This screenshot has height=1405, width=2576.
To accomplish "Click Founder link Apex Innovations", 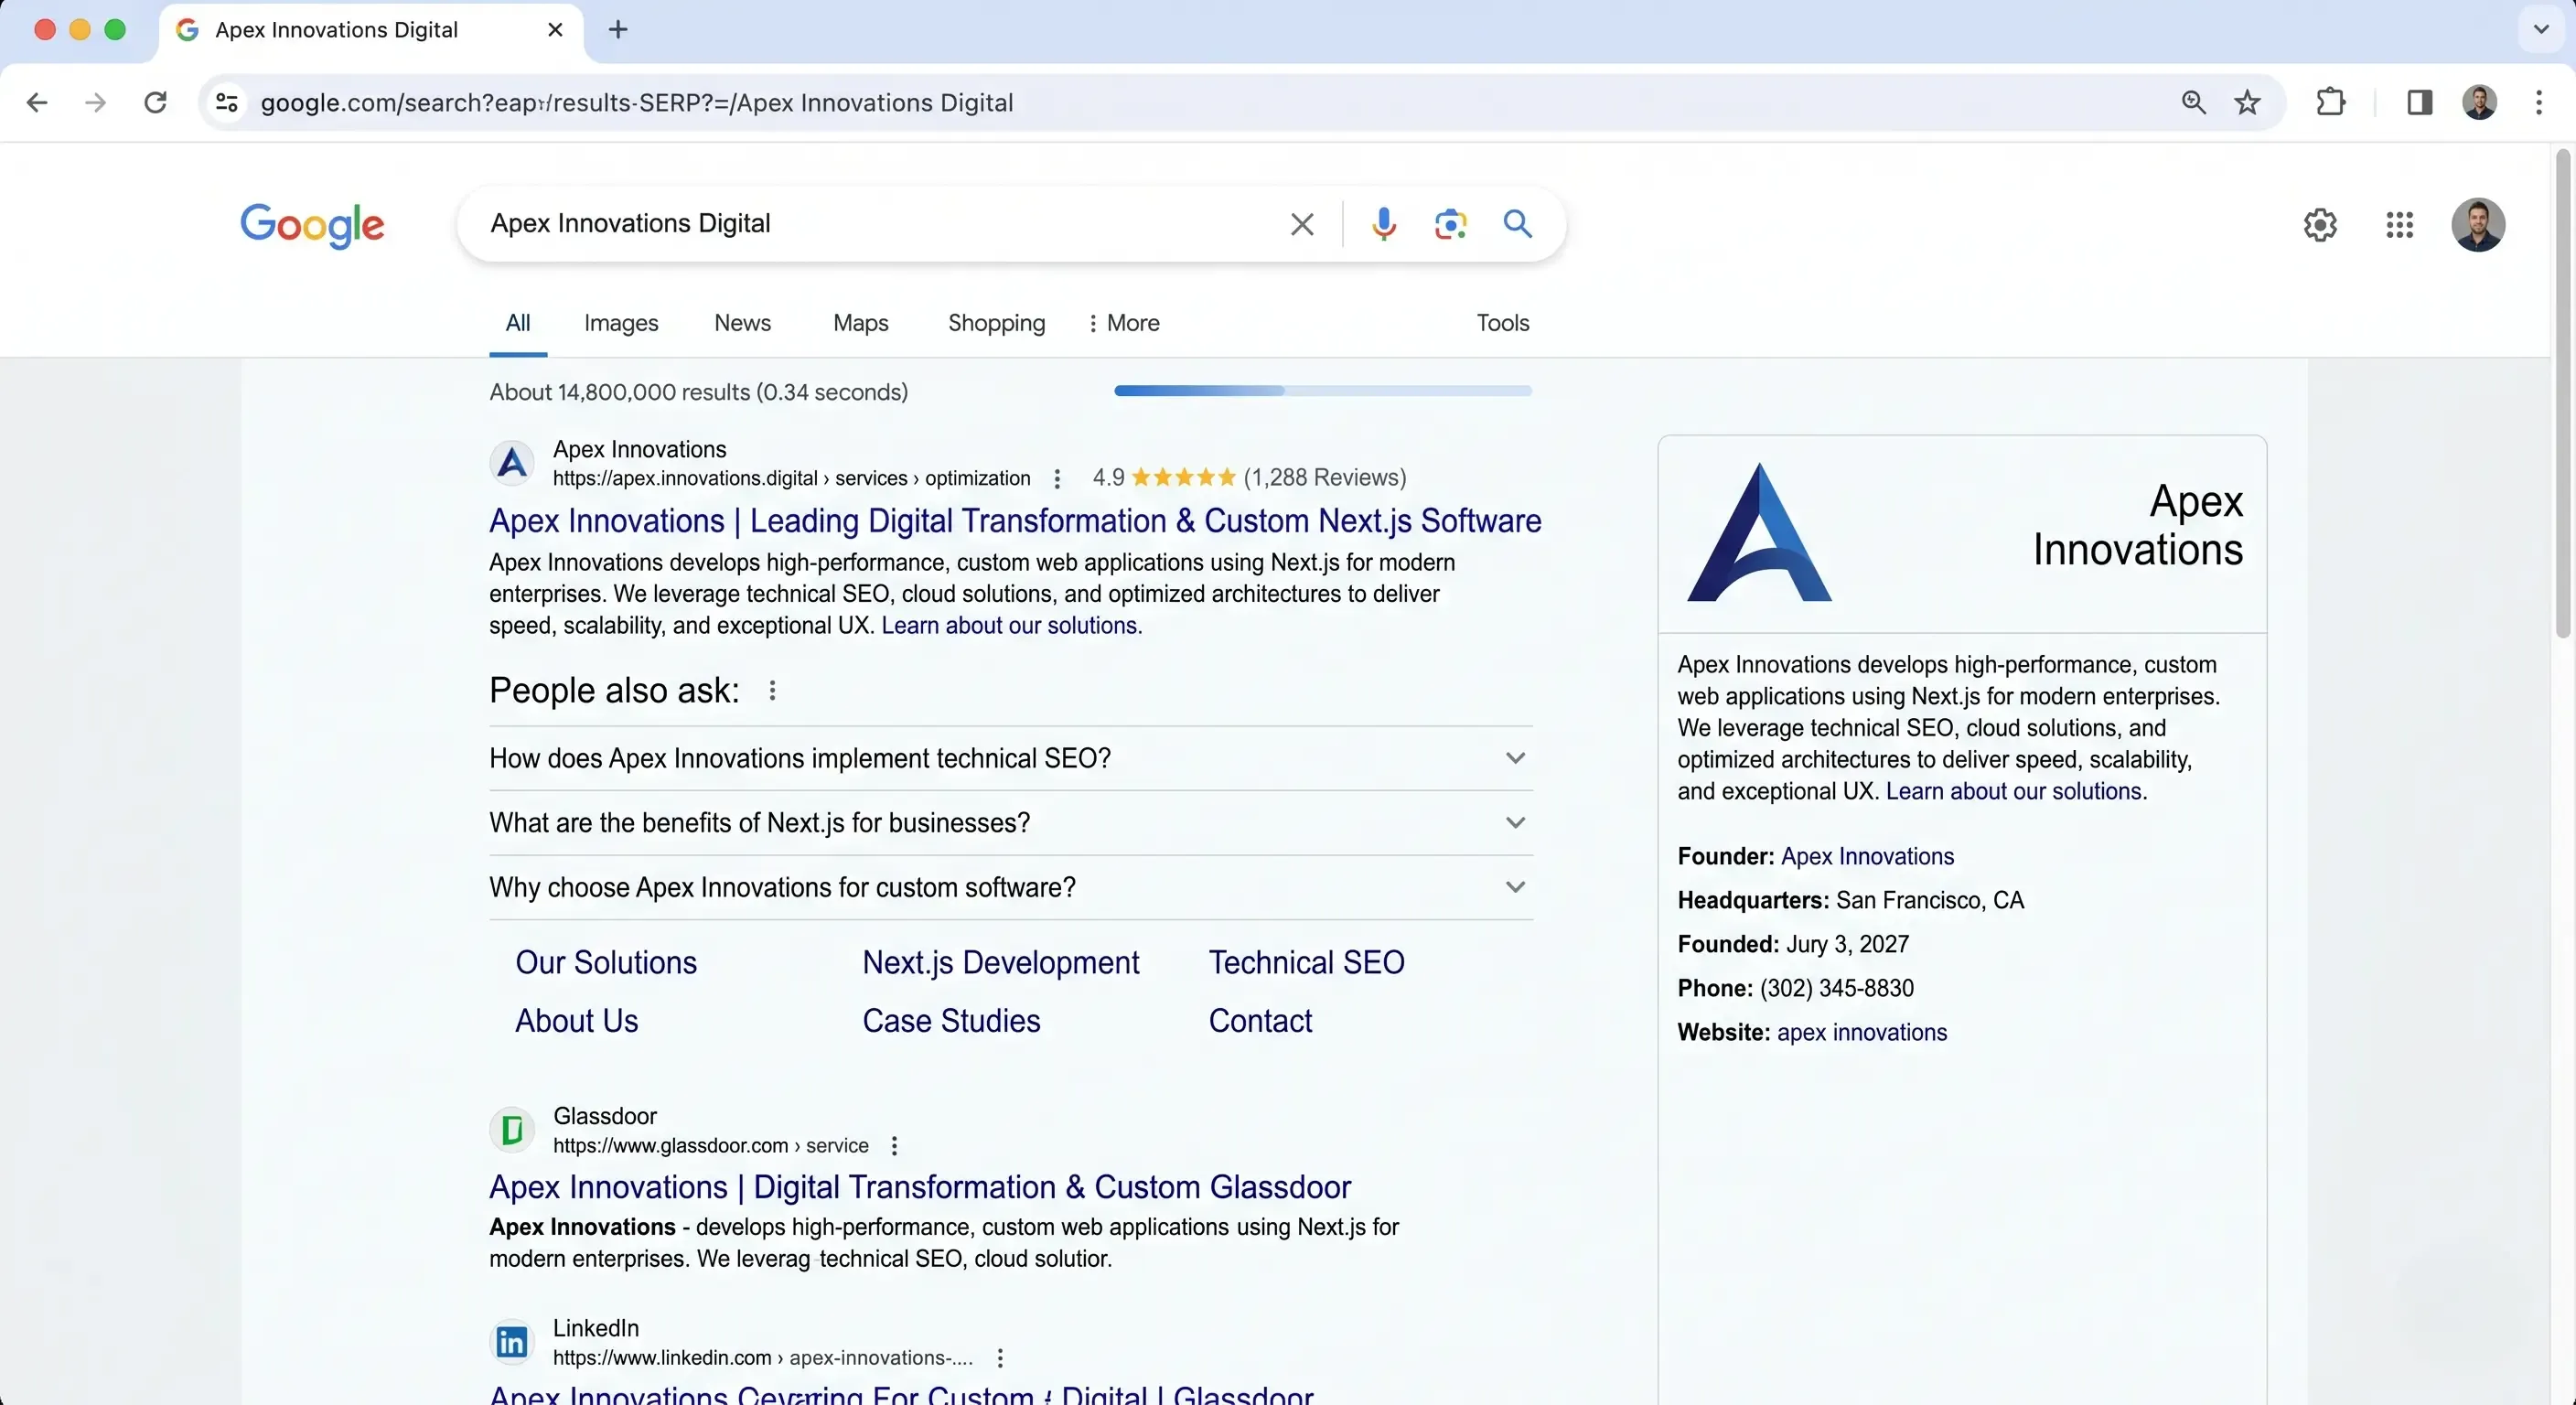I will pos(1867,857).
